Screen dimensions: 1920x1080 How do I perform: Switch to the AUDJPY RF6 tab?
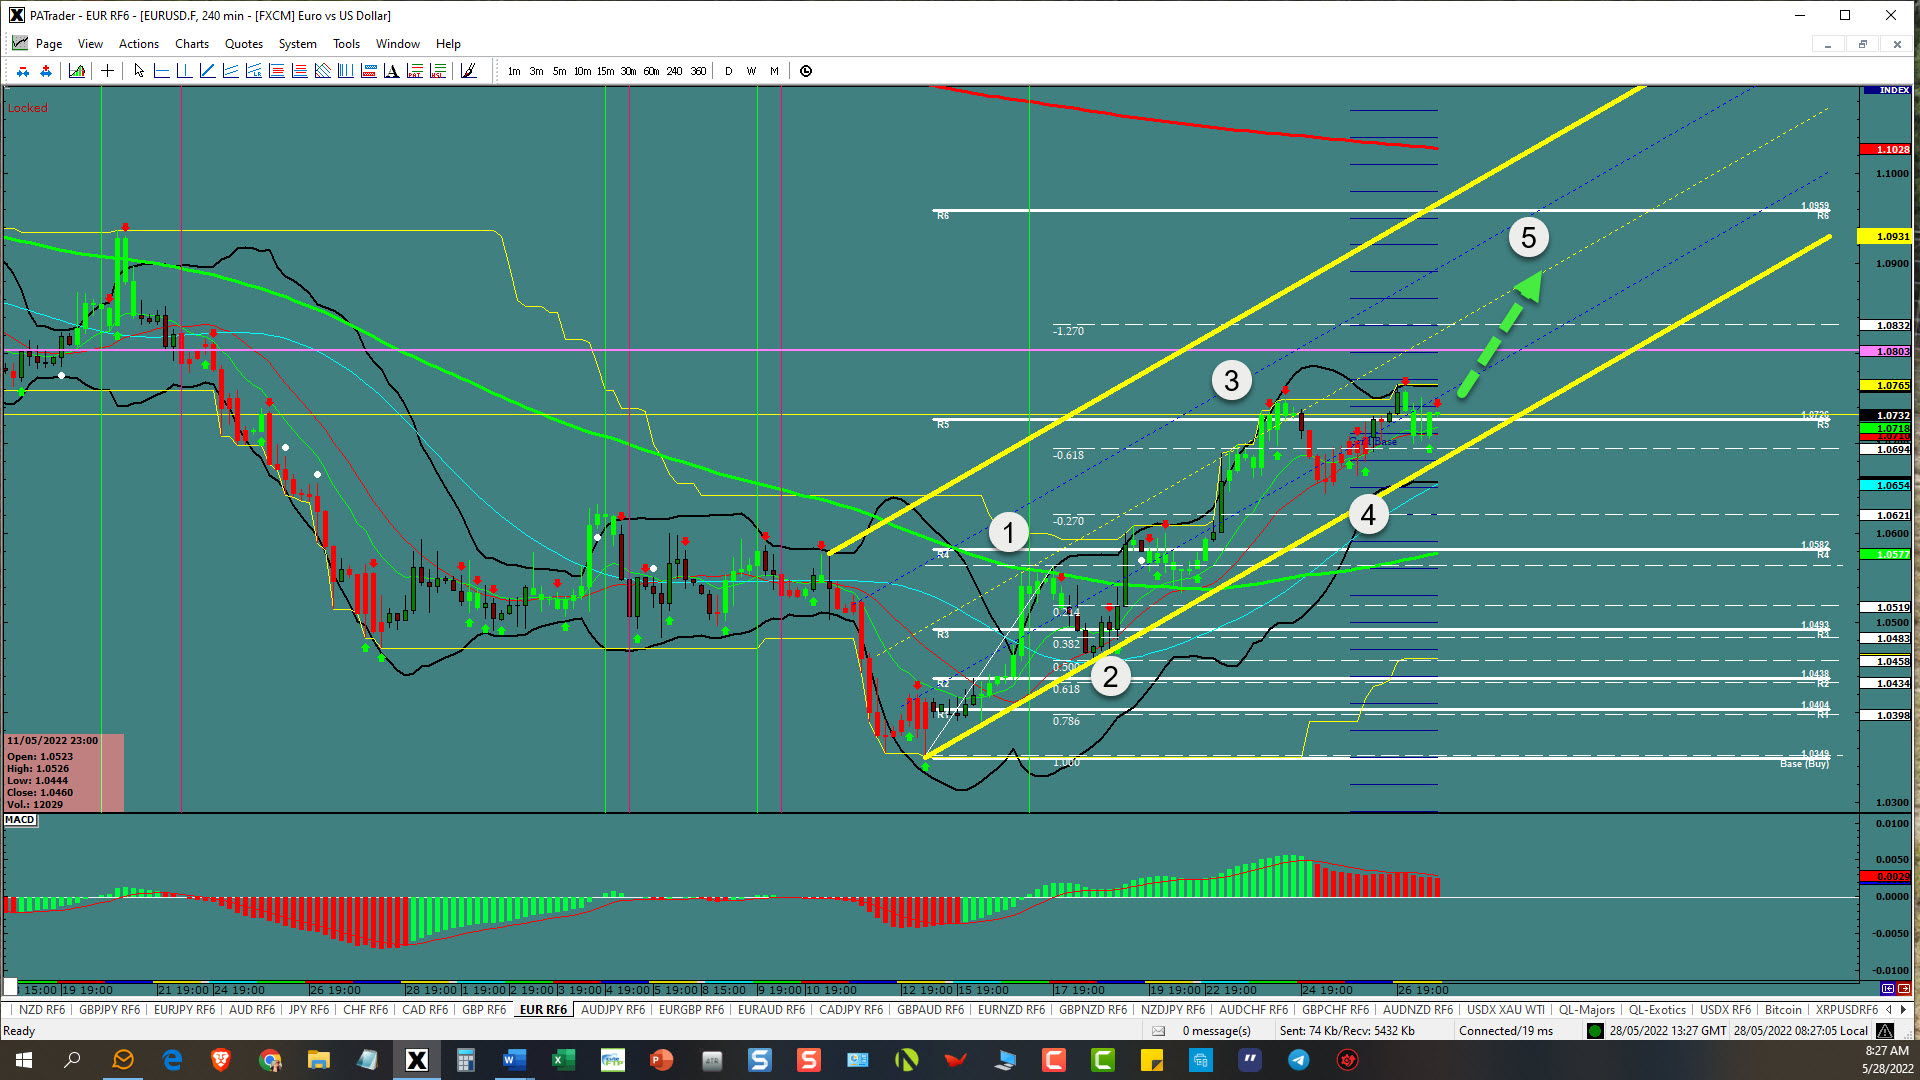click(x=613, y=1010)
